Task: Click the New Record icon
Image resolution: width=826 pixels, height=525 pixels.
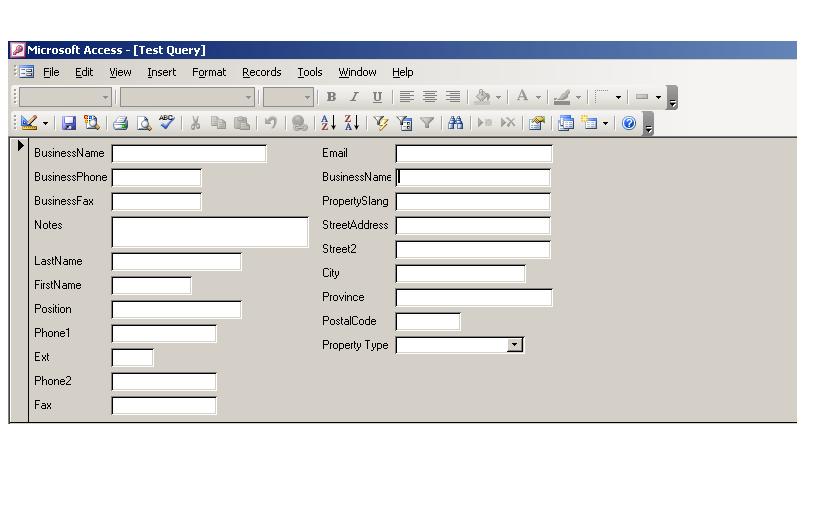Action: [485, 123]
